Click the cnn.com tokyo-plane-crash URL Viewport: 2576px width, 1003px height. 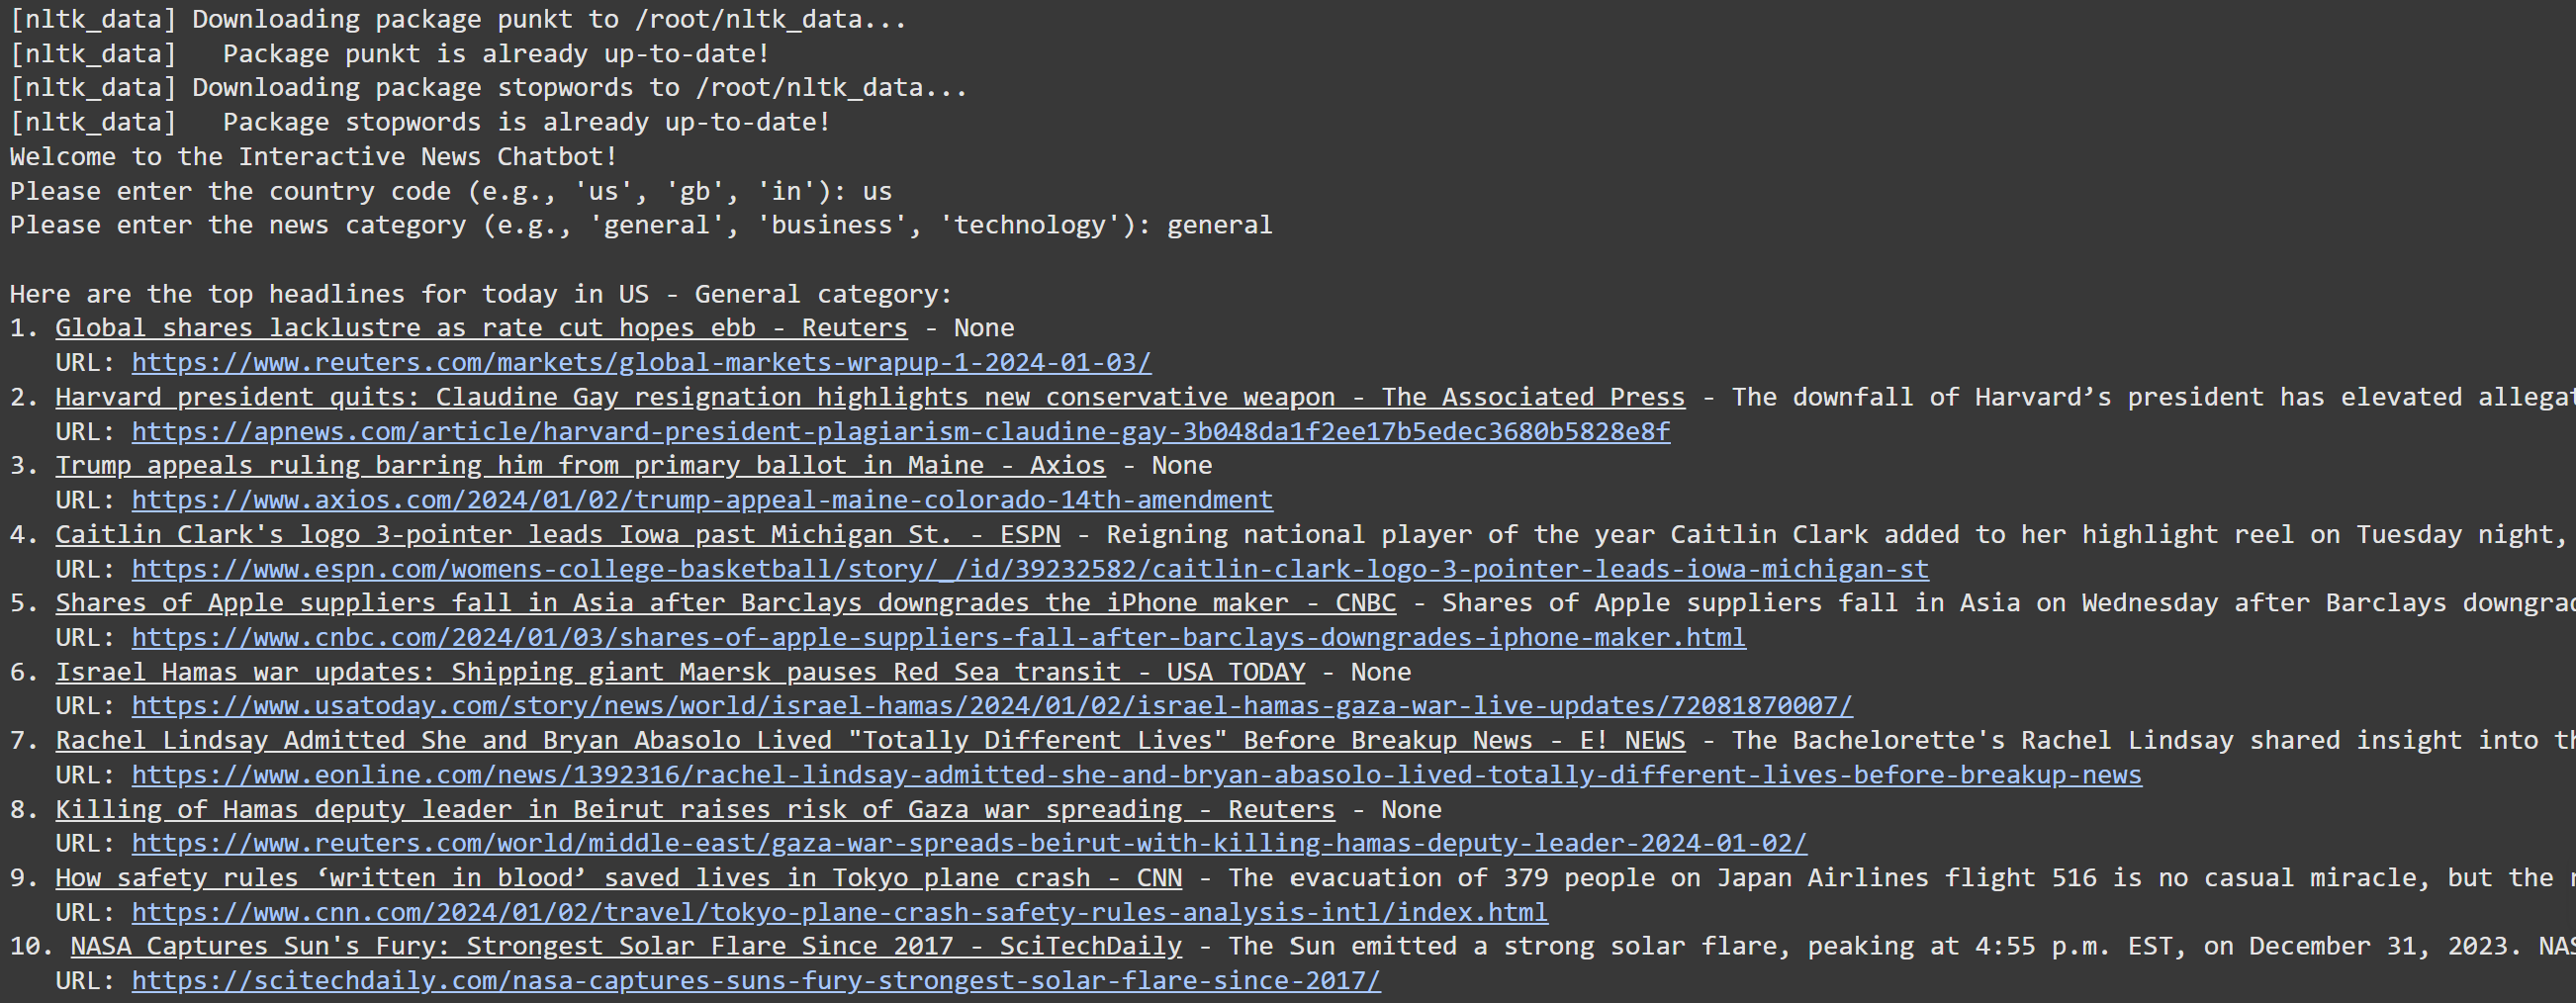[x=838, y=911]
